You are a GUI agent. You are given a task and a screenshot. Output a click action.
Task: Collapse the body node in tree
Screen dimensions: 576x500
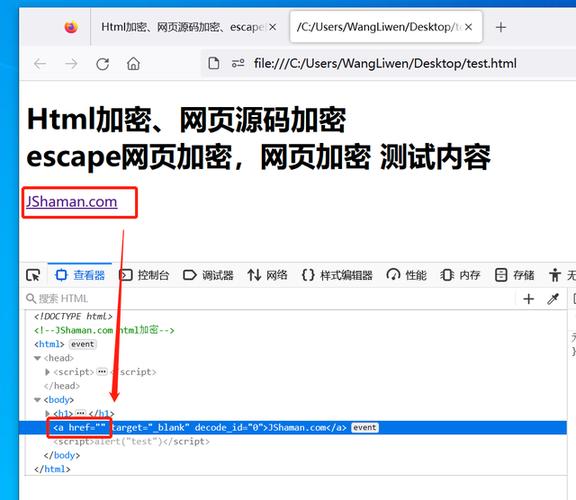pyautogui.click(x=37, y=400)
